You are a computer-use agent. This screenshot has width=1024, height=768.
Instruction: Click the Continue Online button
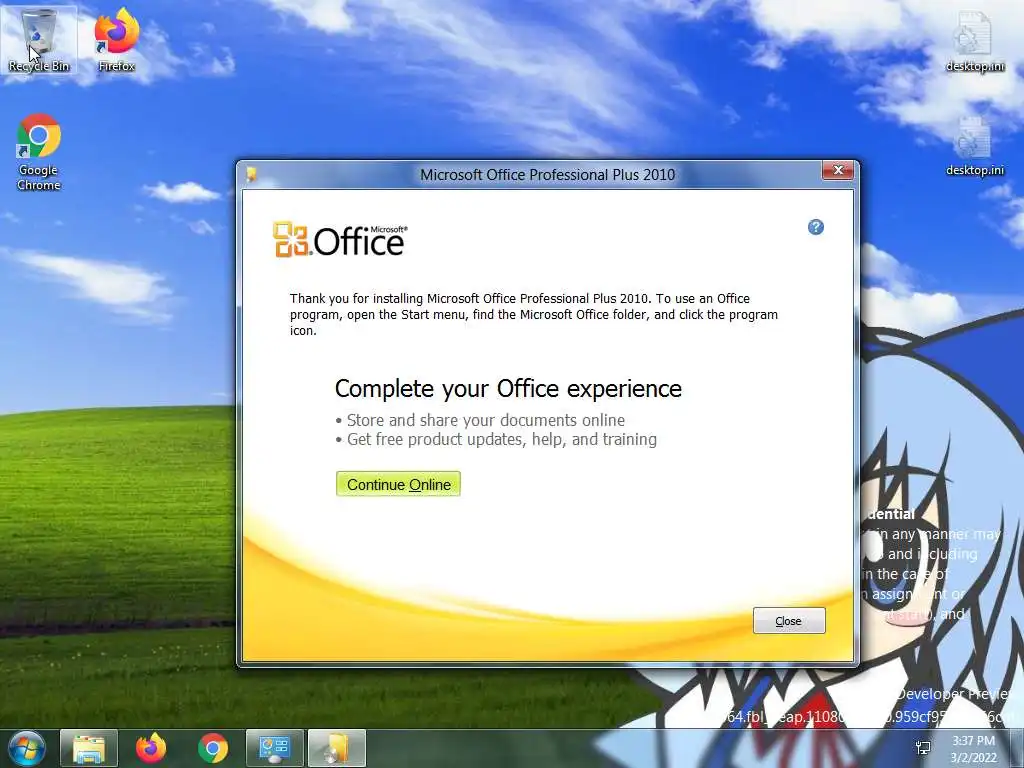coord(398,484)
